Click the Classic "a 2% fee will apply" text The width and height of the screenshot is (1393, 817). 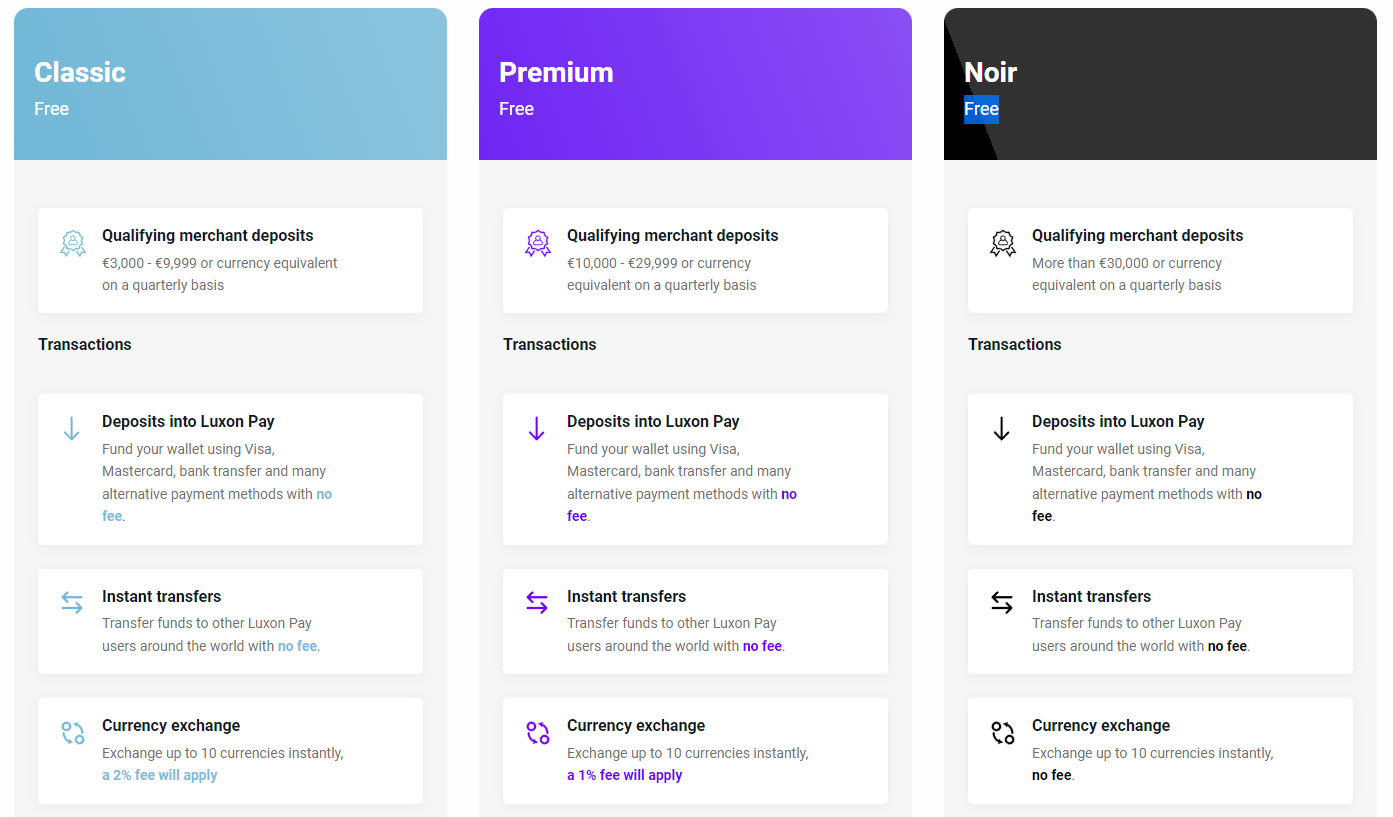pos(160,775)
